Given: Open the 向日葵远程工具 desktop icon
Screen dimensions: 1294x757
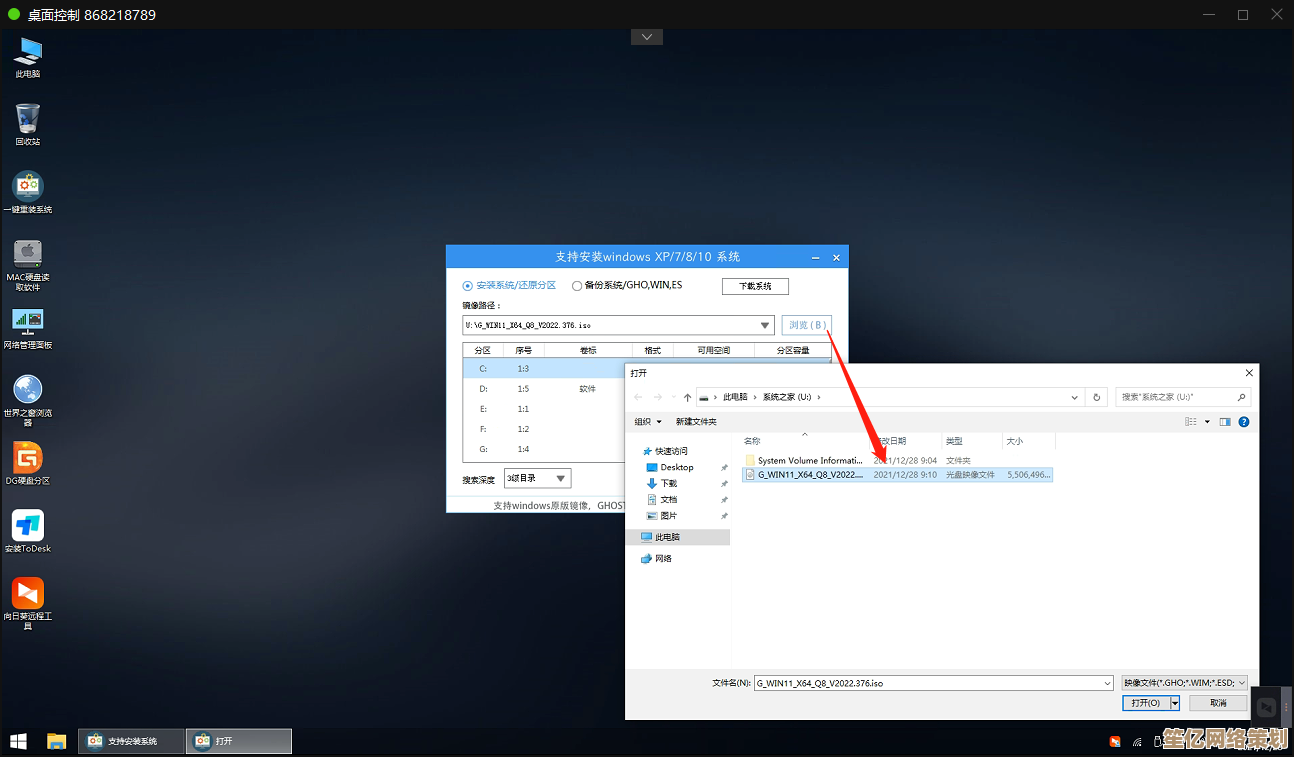Looking at the screenshot, I should tap(27, 593).
